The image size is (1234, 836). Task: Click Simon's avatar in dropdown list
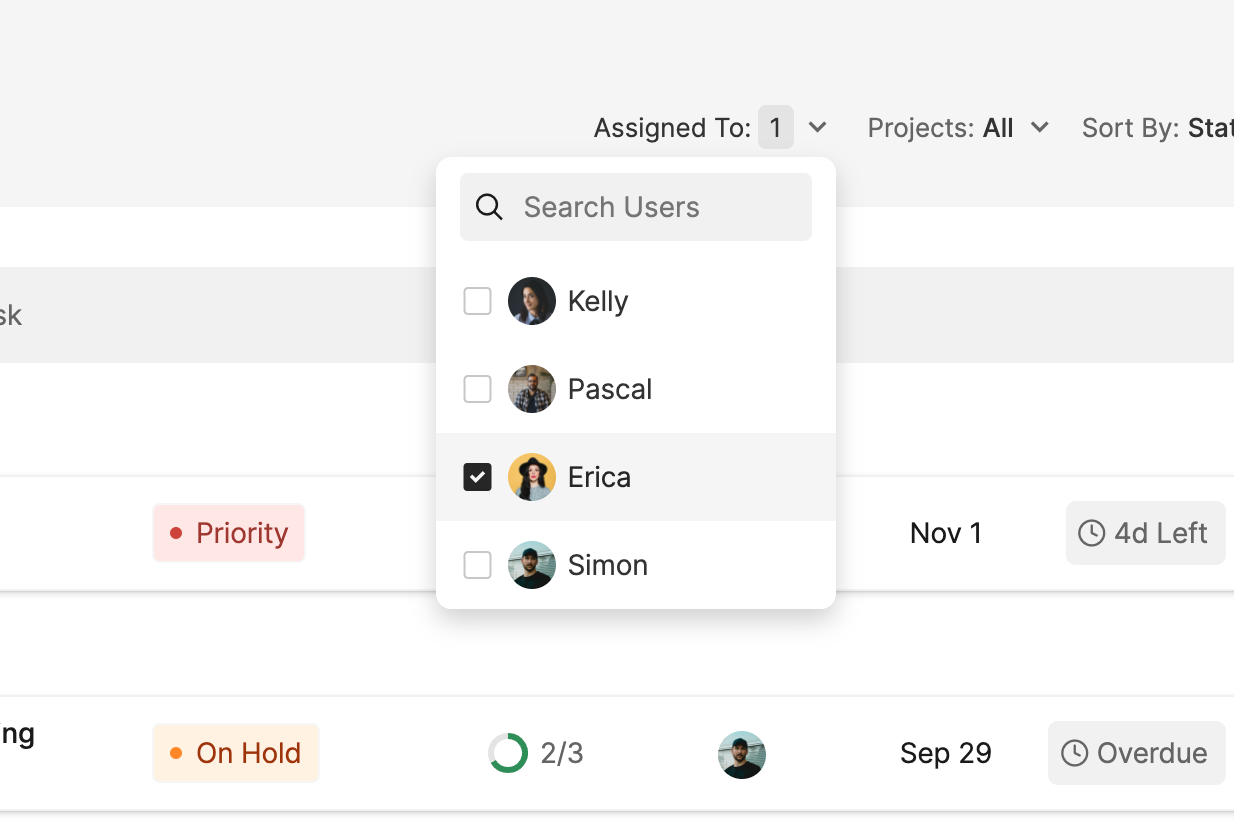tap(532, 565)
